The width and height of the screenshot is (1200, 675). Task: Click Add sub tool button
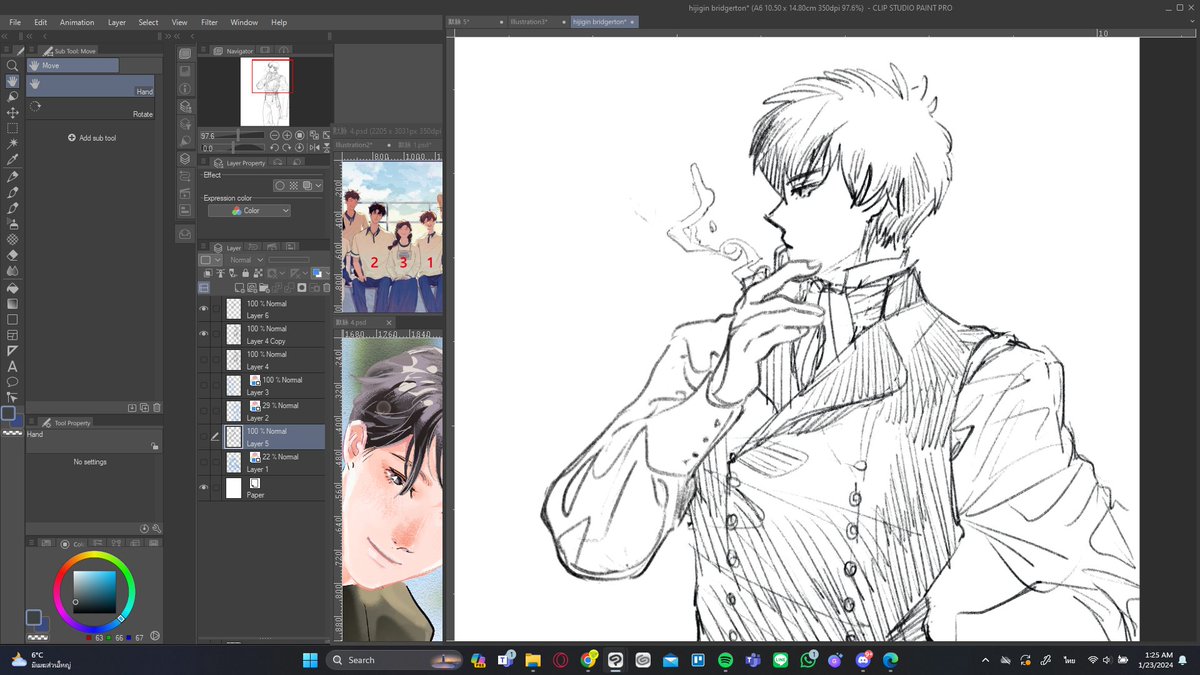click(92, 138)
